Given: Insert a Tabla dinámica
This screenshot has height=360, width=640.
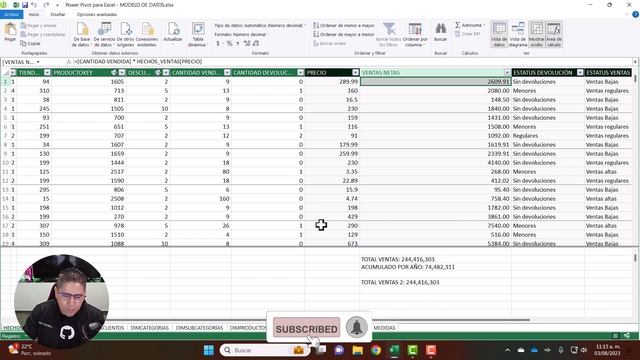Looking at the screenshot, I should (198, 35).
